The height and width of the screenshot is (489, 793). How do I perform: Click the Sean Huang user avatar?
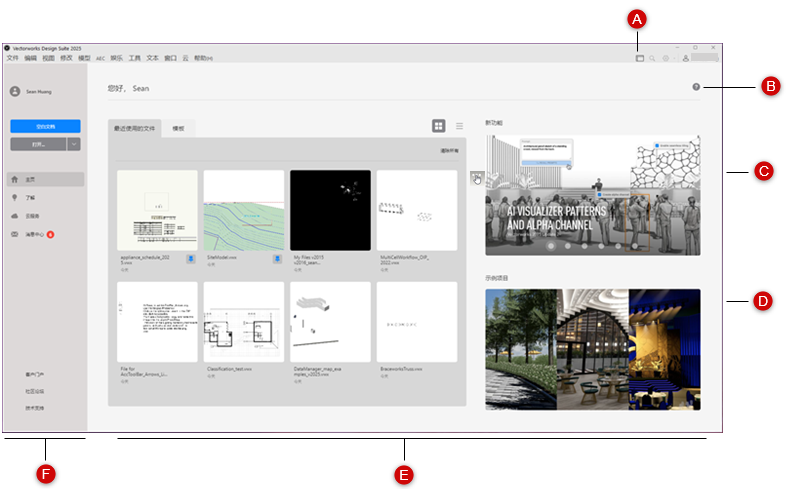pos(15,92)
